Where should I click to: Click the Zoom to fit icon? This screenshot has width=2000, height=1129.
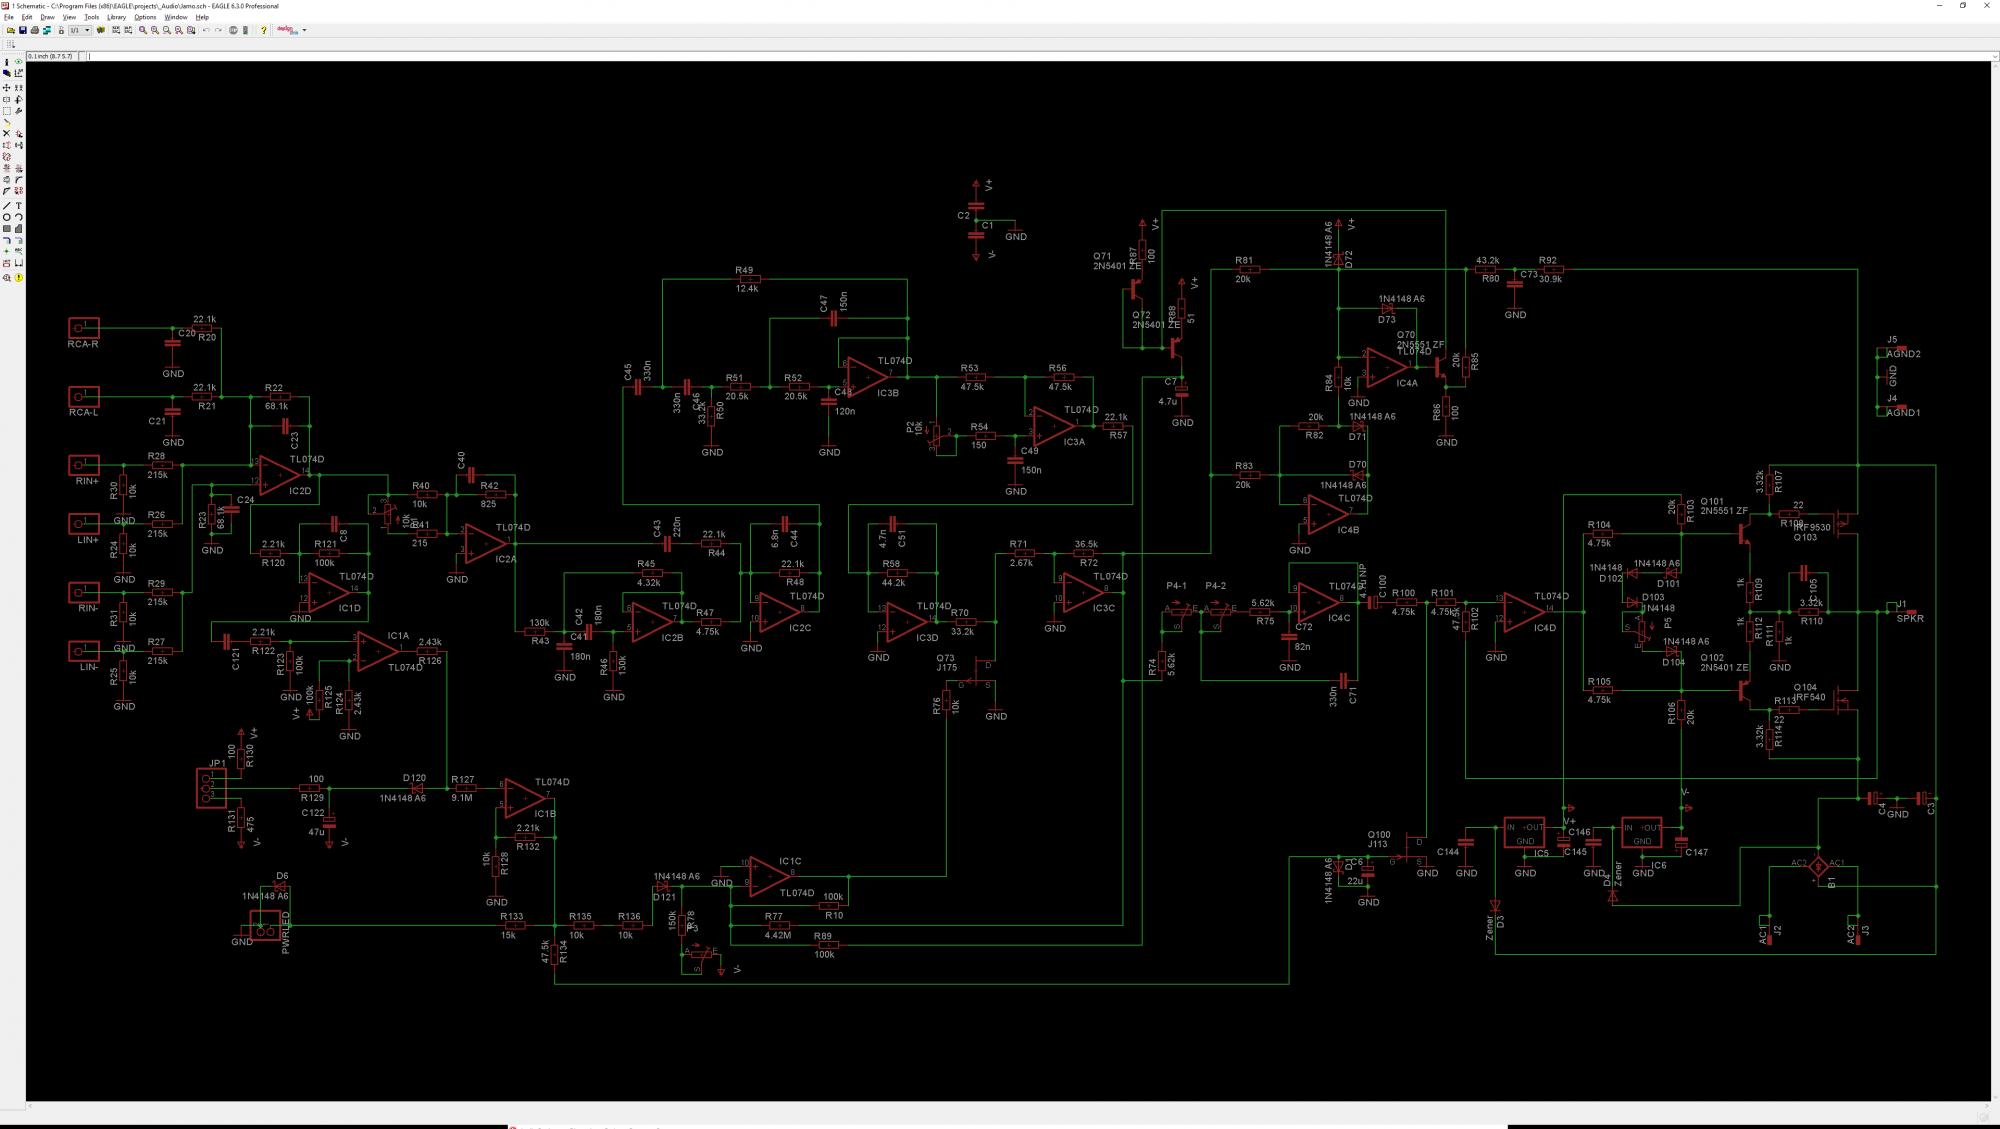pos(143,30)
